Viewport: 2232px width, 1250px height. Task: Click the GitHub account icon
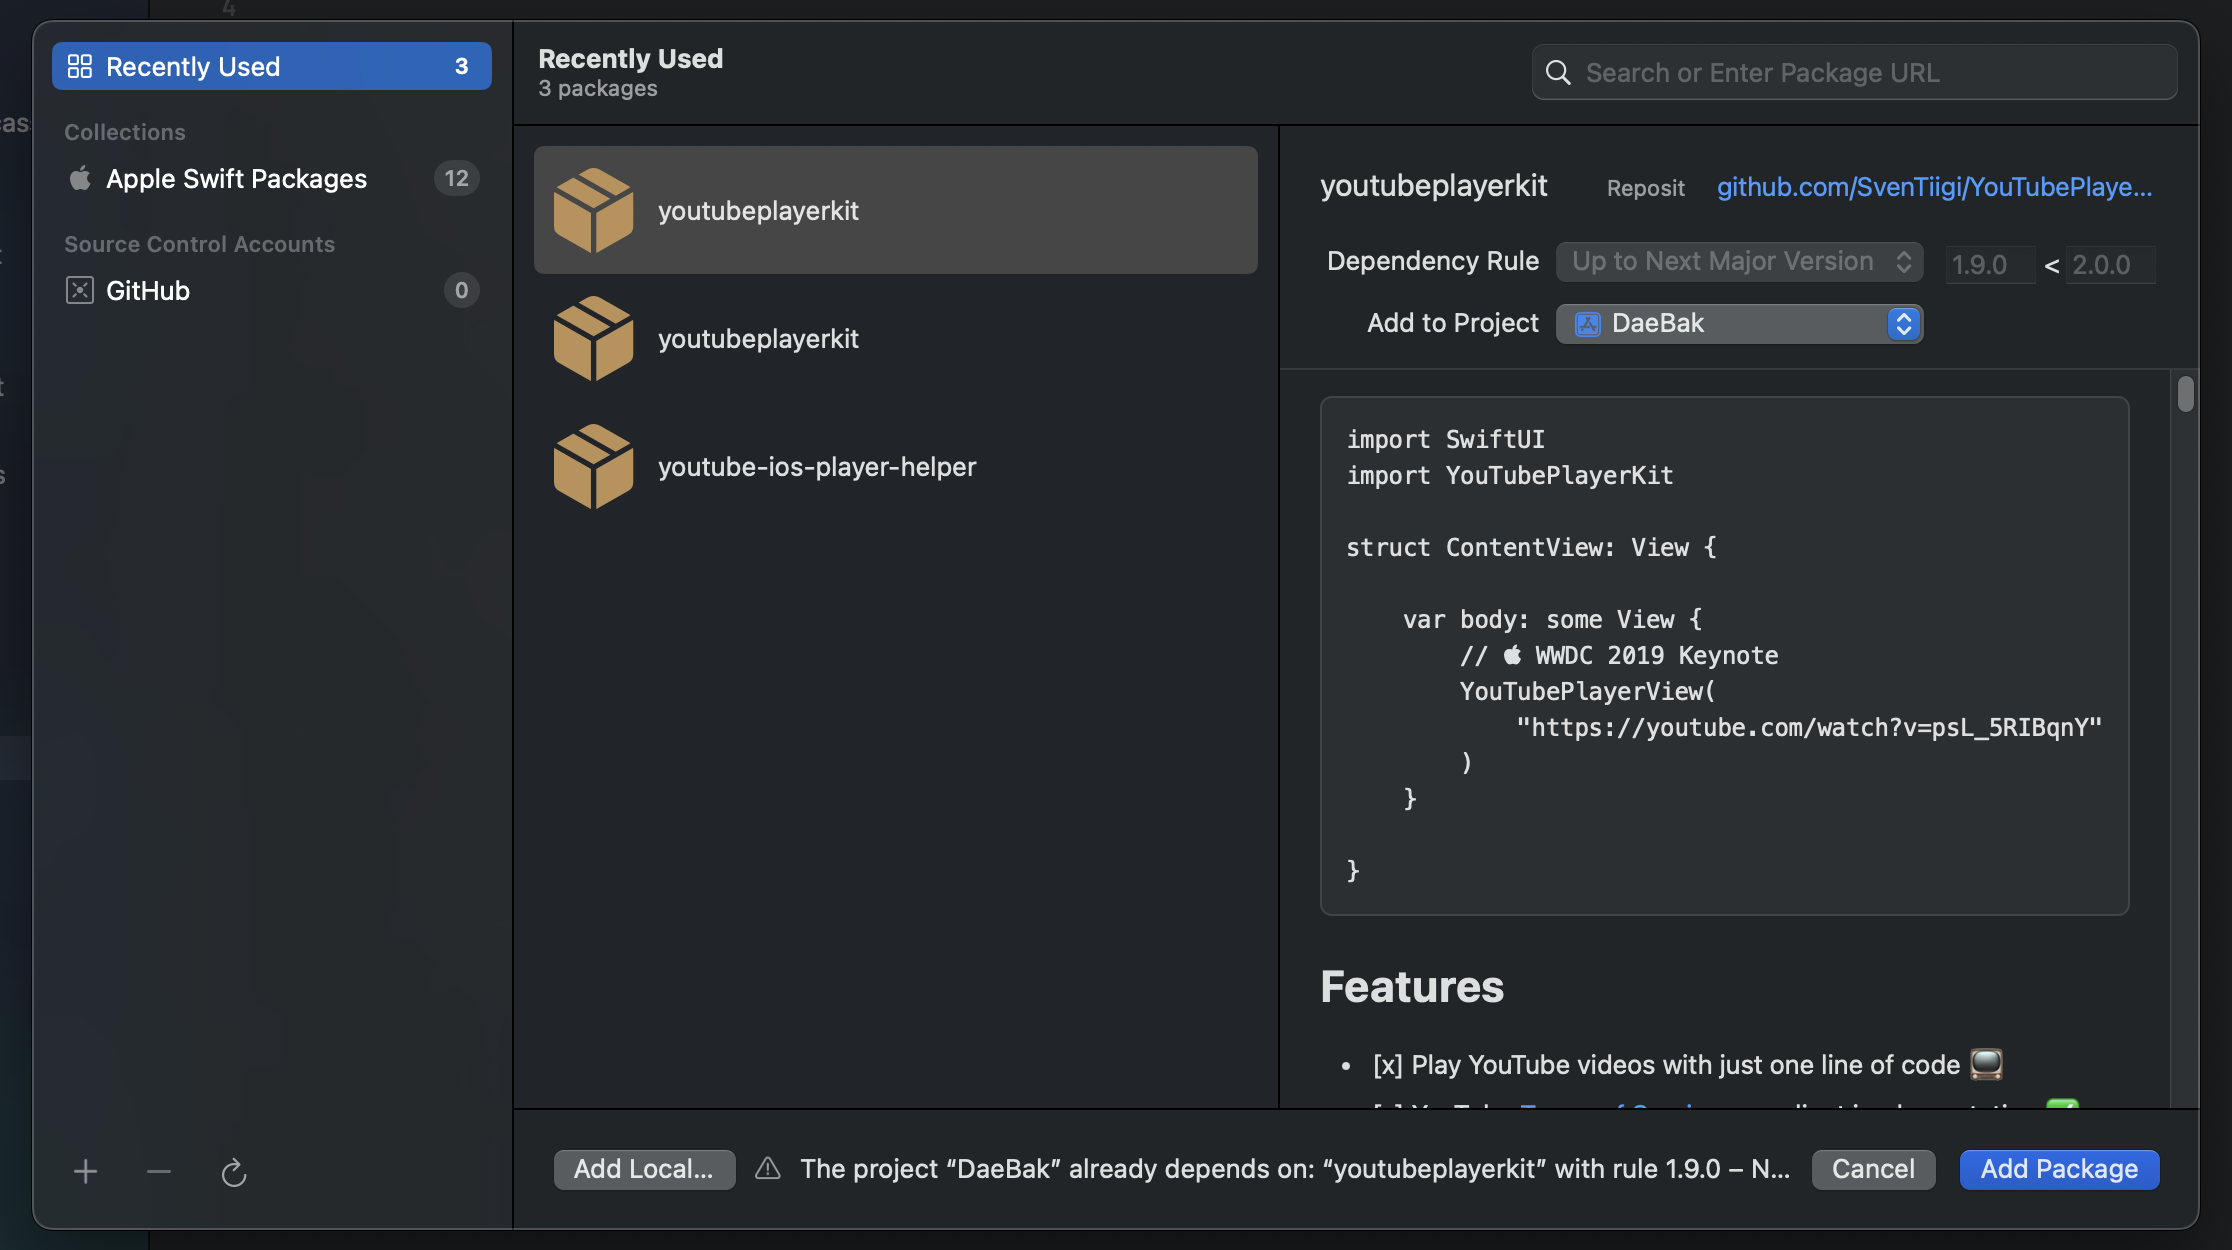click(80, 290)
